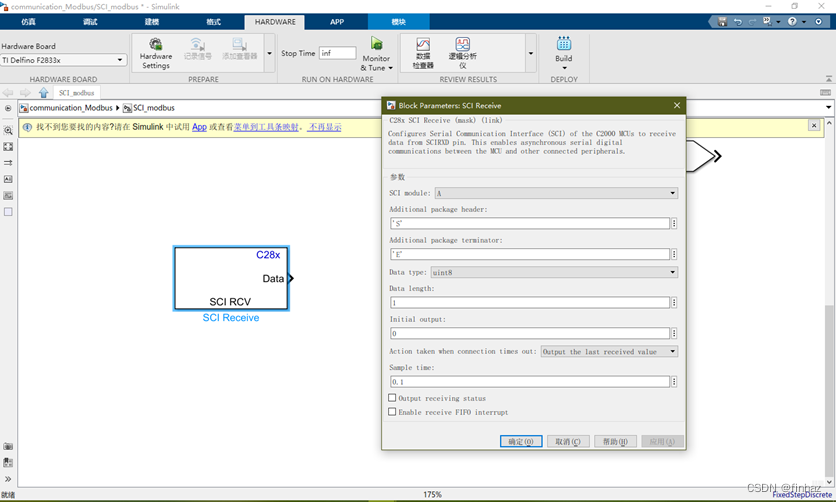Screen dimensions: 836x502
Task: Switch to the 格式 (Format) tab
Action: (x=213, y=22)
